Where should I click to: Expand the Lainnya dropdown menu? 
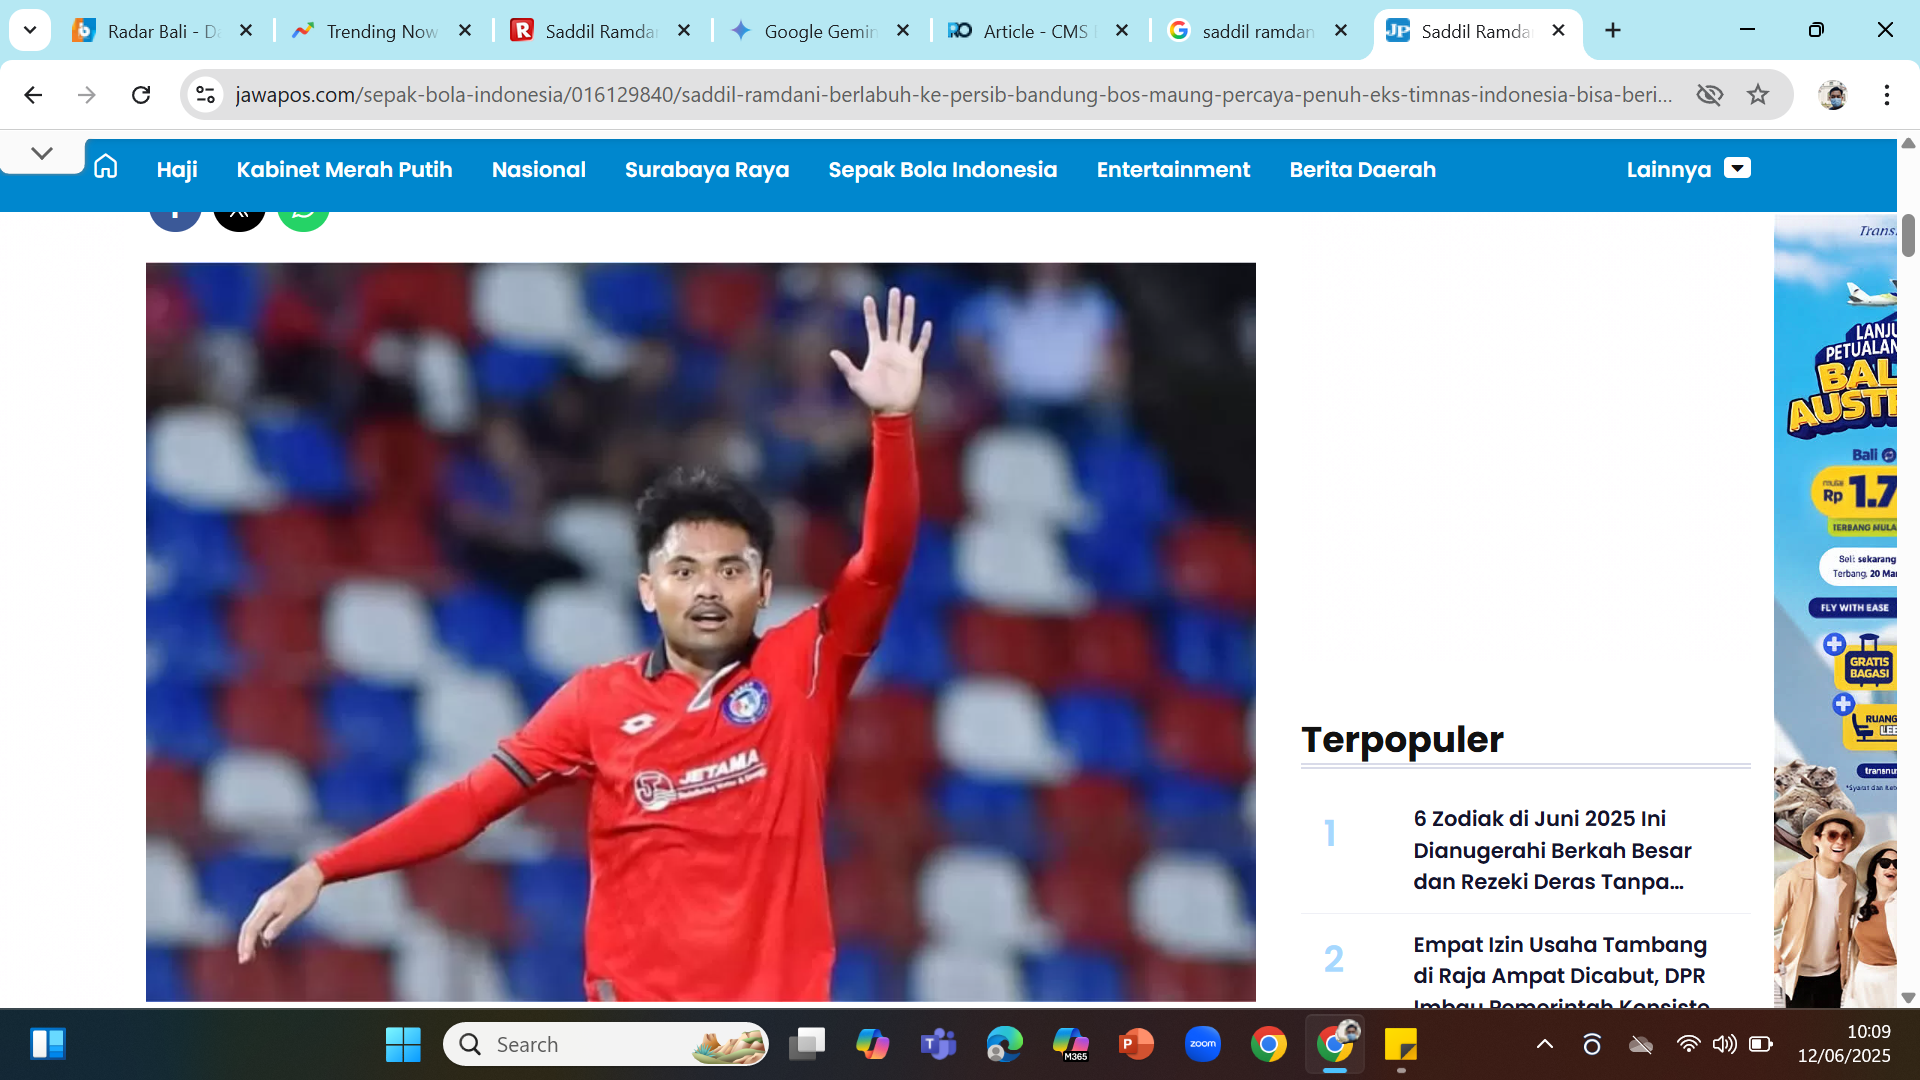point(1688,170)
